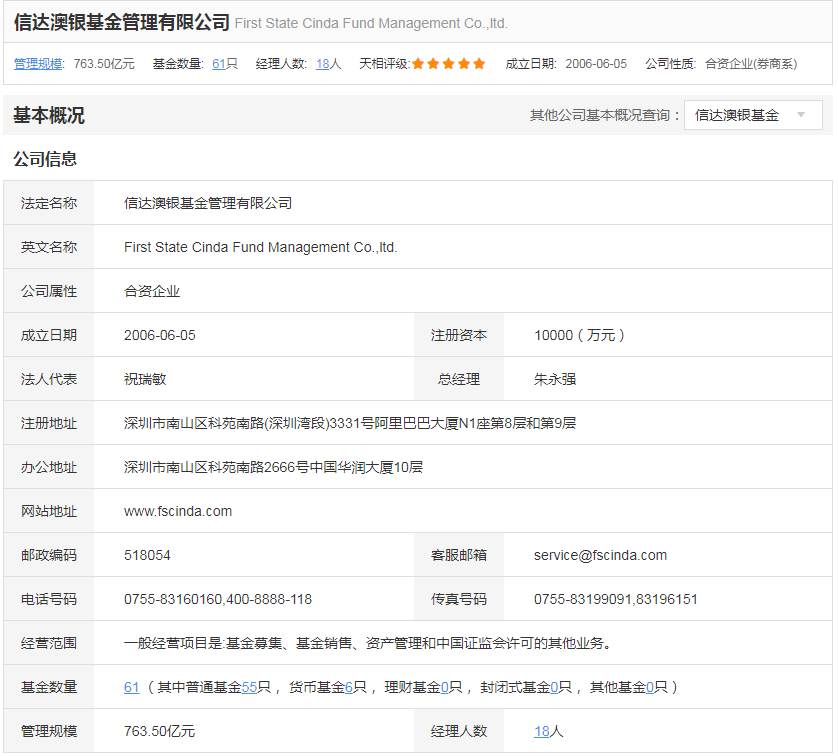Click the service@fscinda.com email address
This screenshot has width=838, height=756.
600,555
